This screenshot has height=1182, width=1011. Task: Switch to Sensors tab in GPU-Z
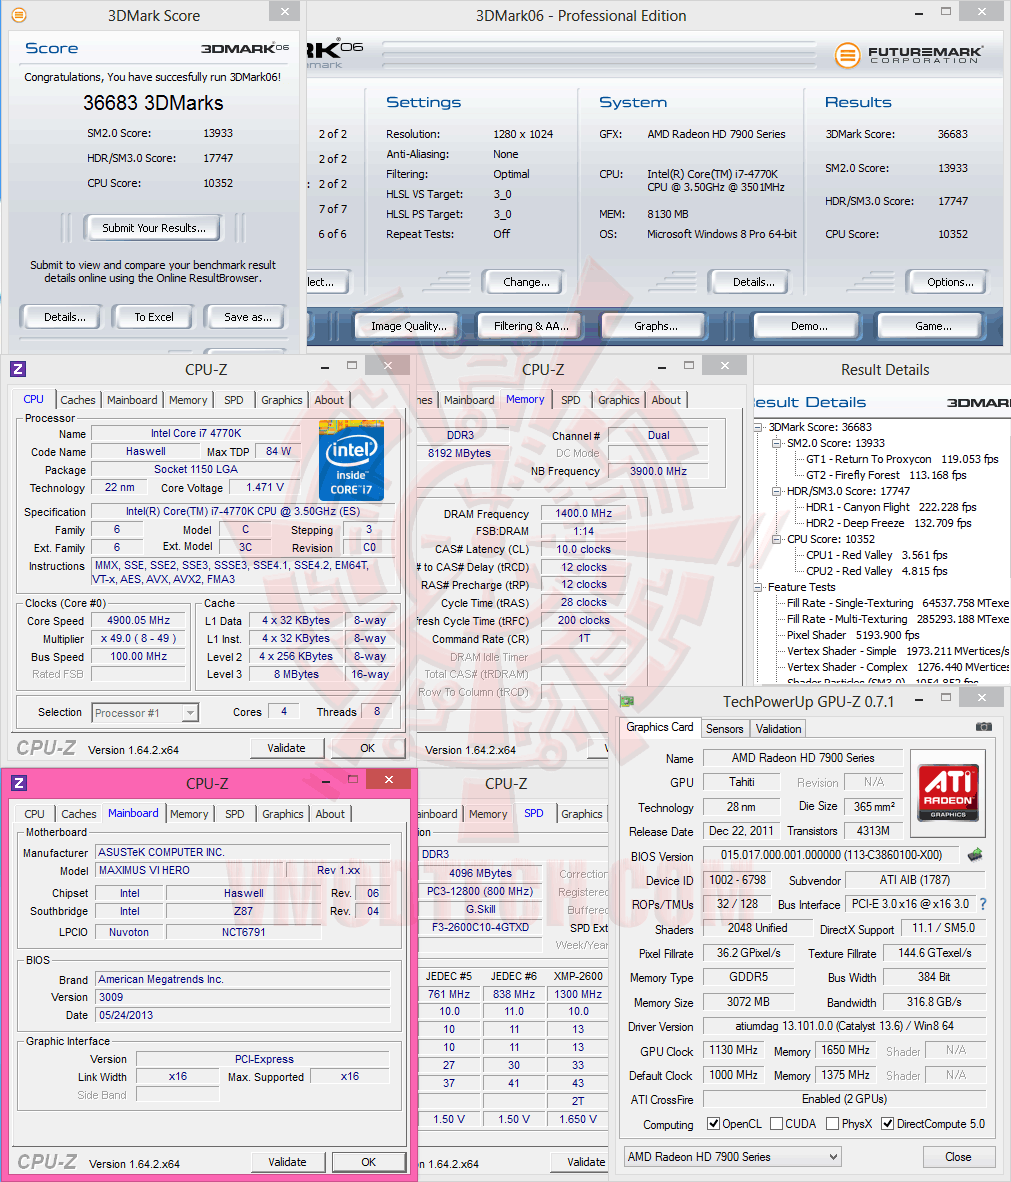(x=725, y=729)
